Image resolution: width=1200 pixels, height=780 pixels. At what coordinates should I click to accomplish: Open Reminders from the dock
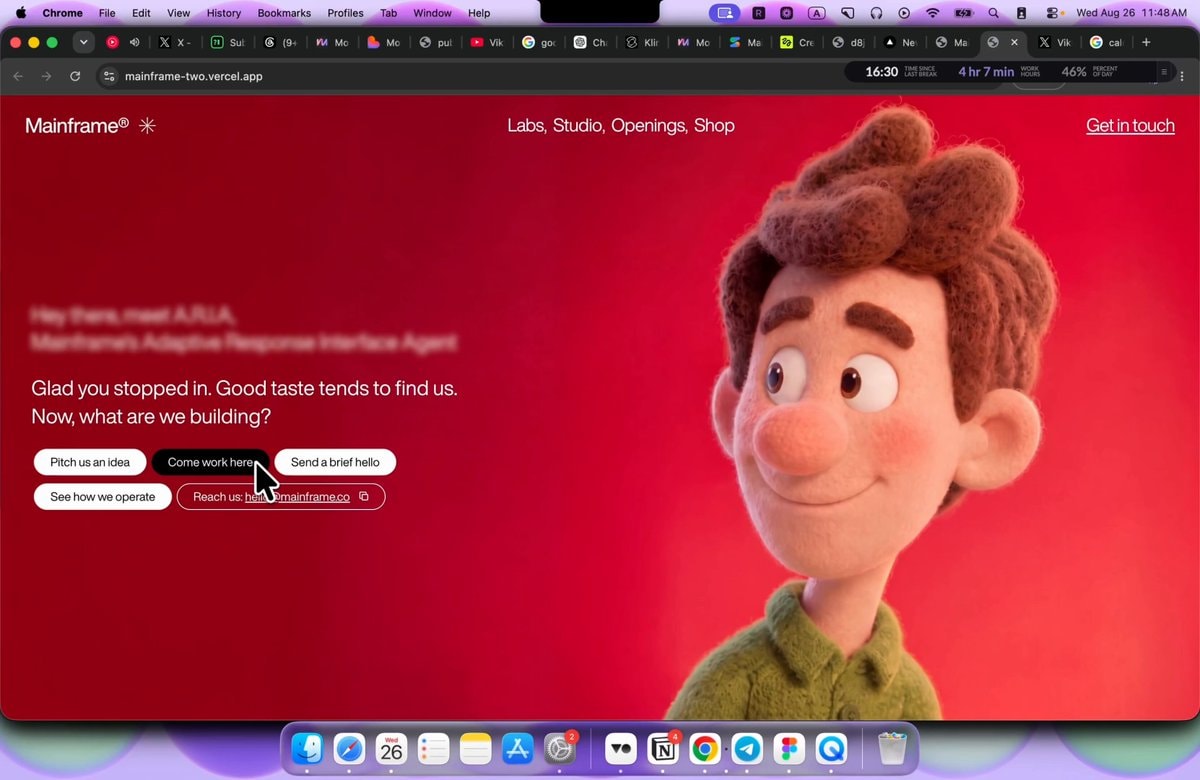coord(433,748)
